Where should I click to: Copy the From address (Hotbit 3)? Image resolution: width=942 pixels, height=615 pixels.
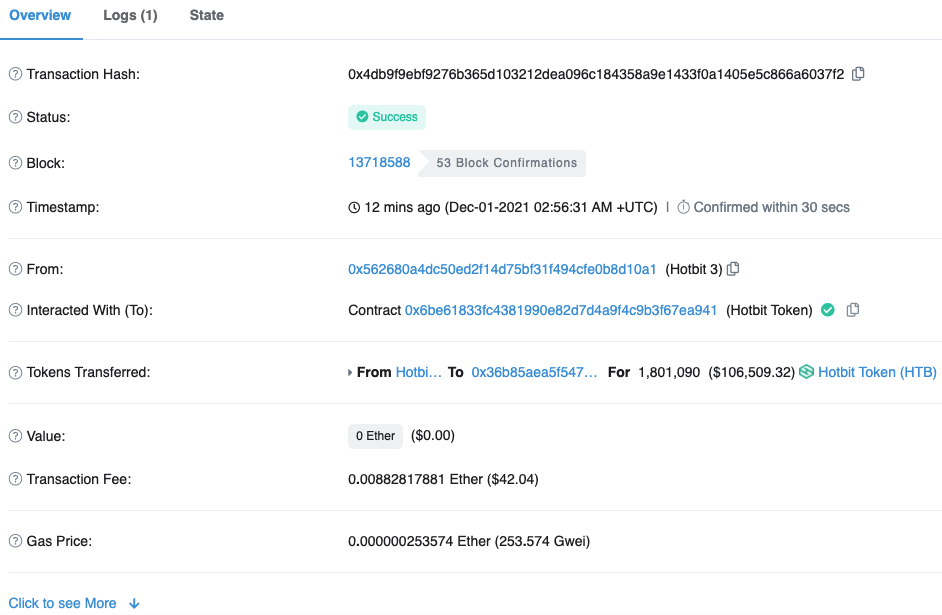pos(733,269)
